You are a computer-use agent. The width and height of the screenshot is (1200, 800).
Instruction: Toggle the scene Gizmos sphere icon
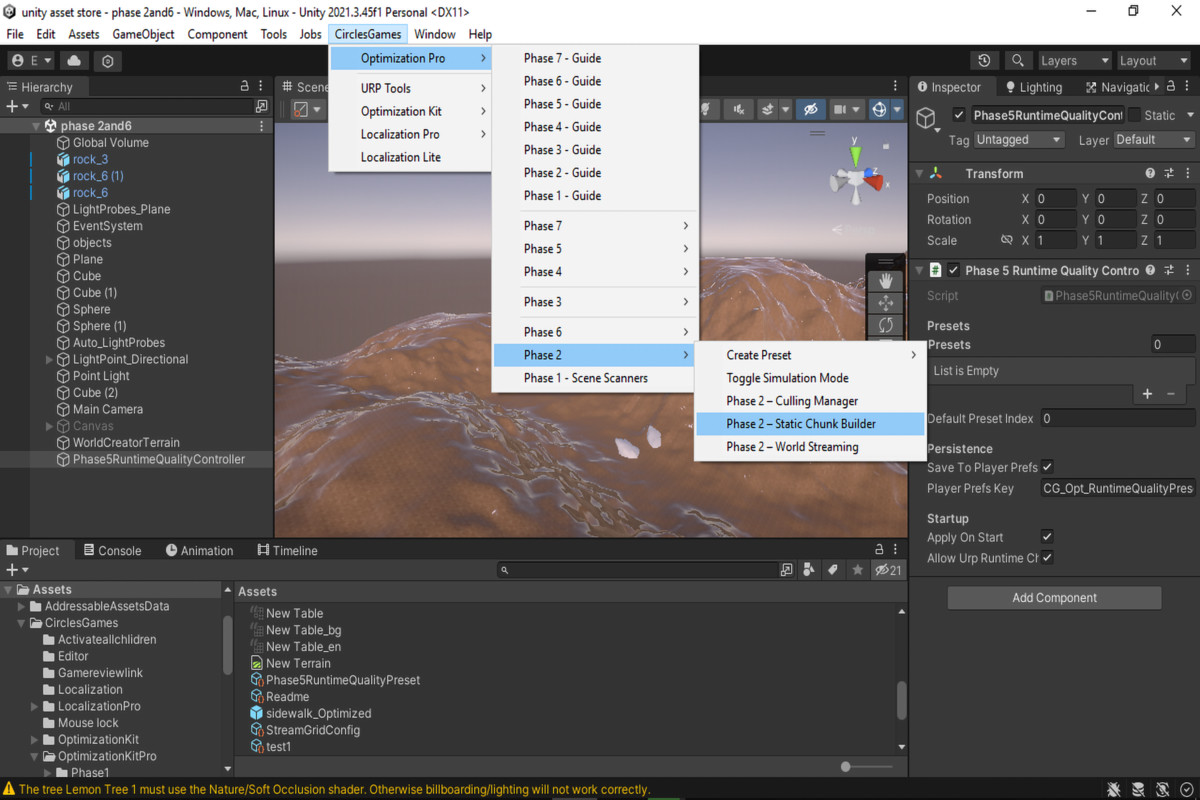879,109
